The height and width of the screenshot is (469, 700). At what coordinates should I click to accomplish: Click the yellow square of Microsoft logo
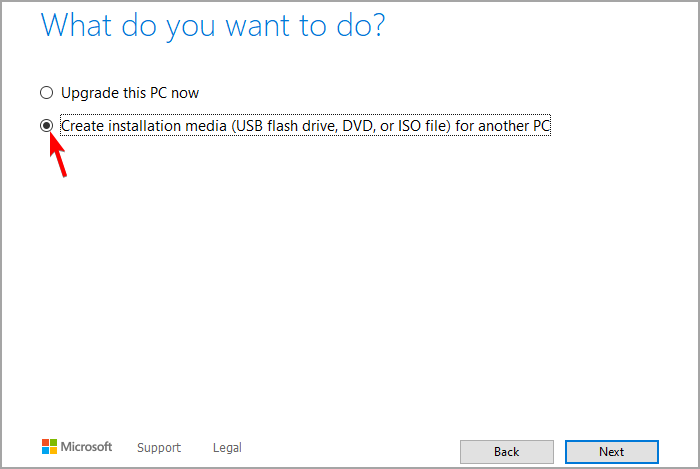(x=53, y=451)
